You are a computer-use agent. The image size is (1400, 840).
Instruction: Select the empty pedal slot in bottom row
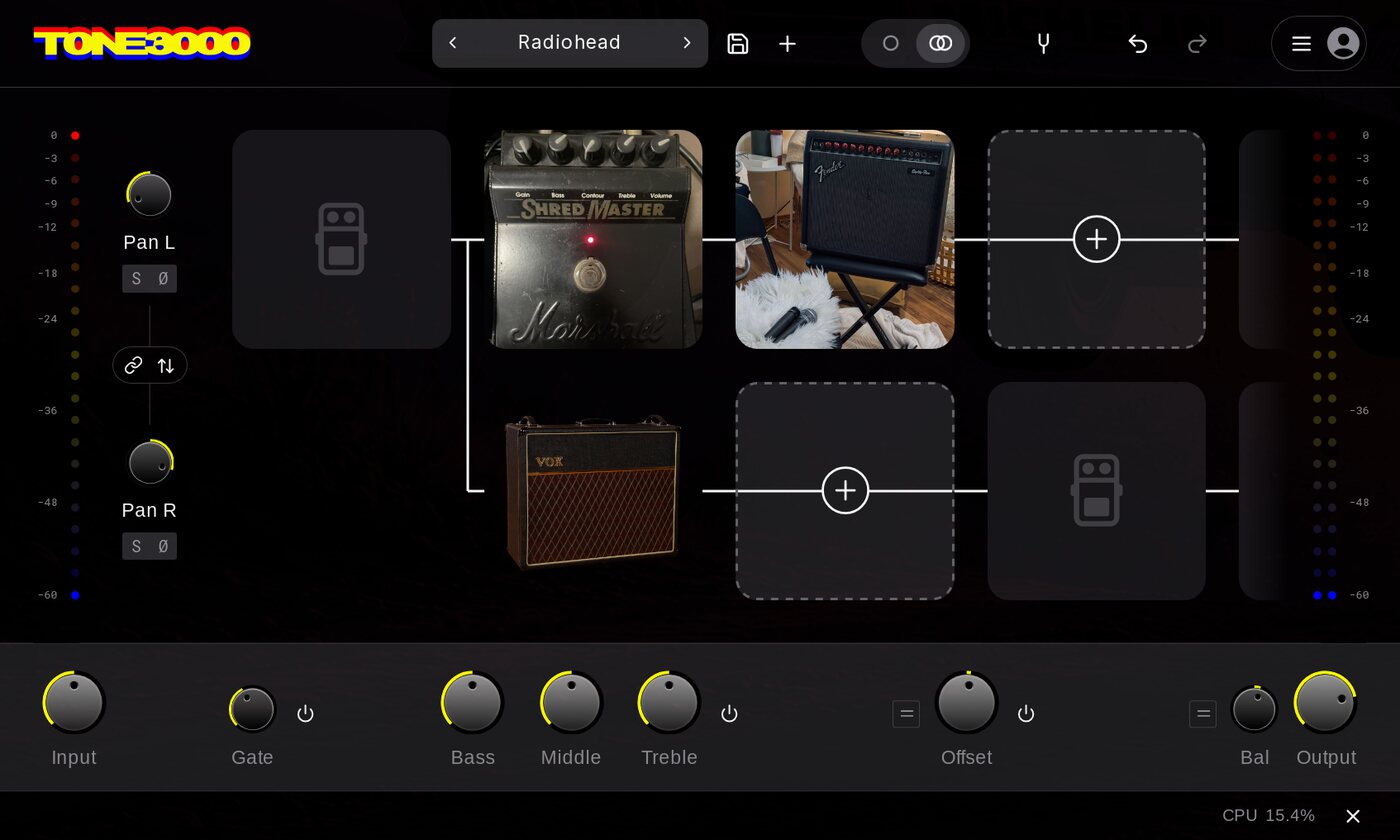[1097, 491]
